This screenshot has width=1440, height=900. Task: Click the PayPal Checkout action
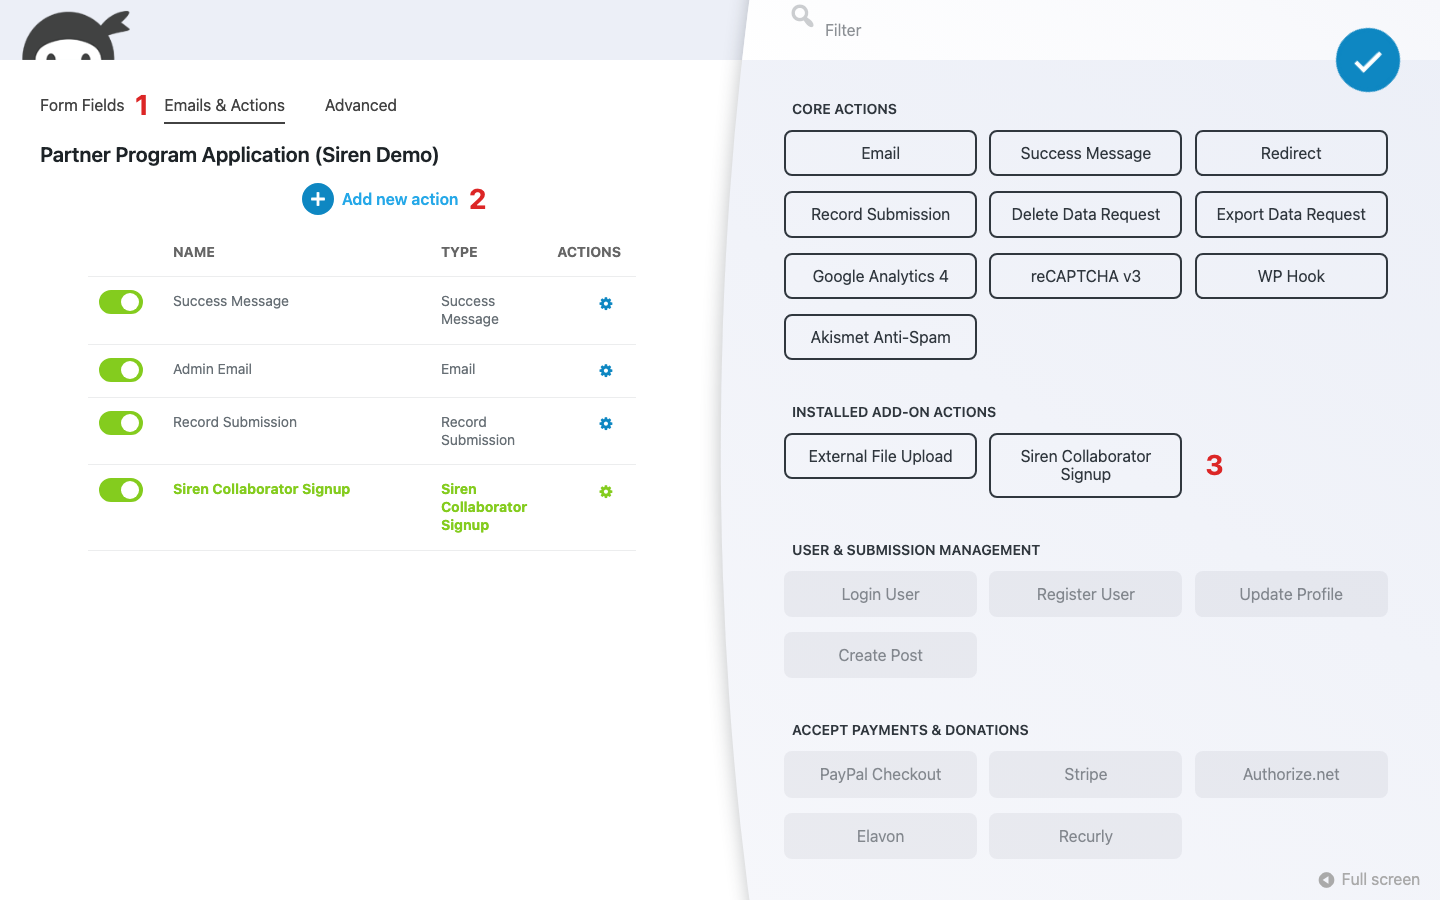click(880, 774)
